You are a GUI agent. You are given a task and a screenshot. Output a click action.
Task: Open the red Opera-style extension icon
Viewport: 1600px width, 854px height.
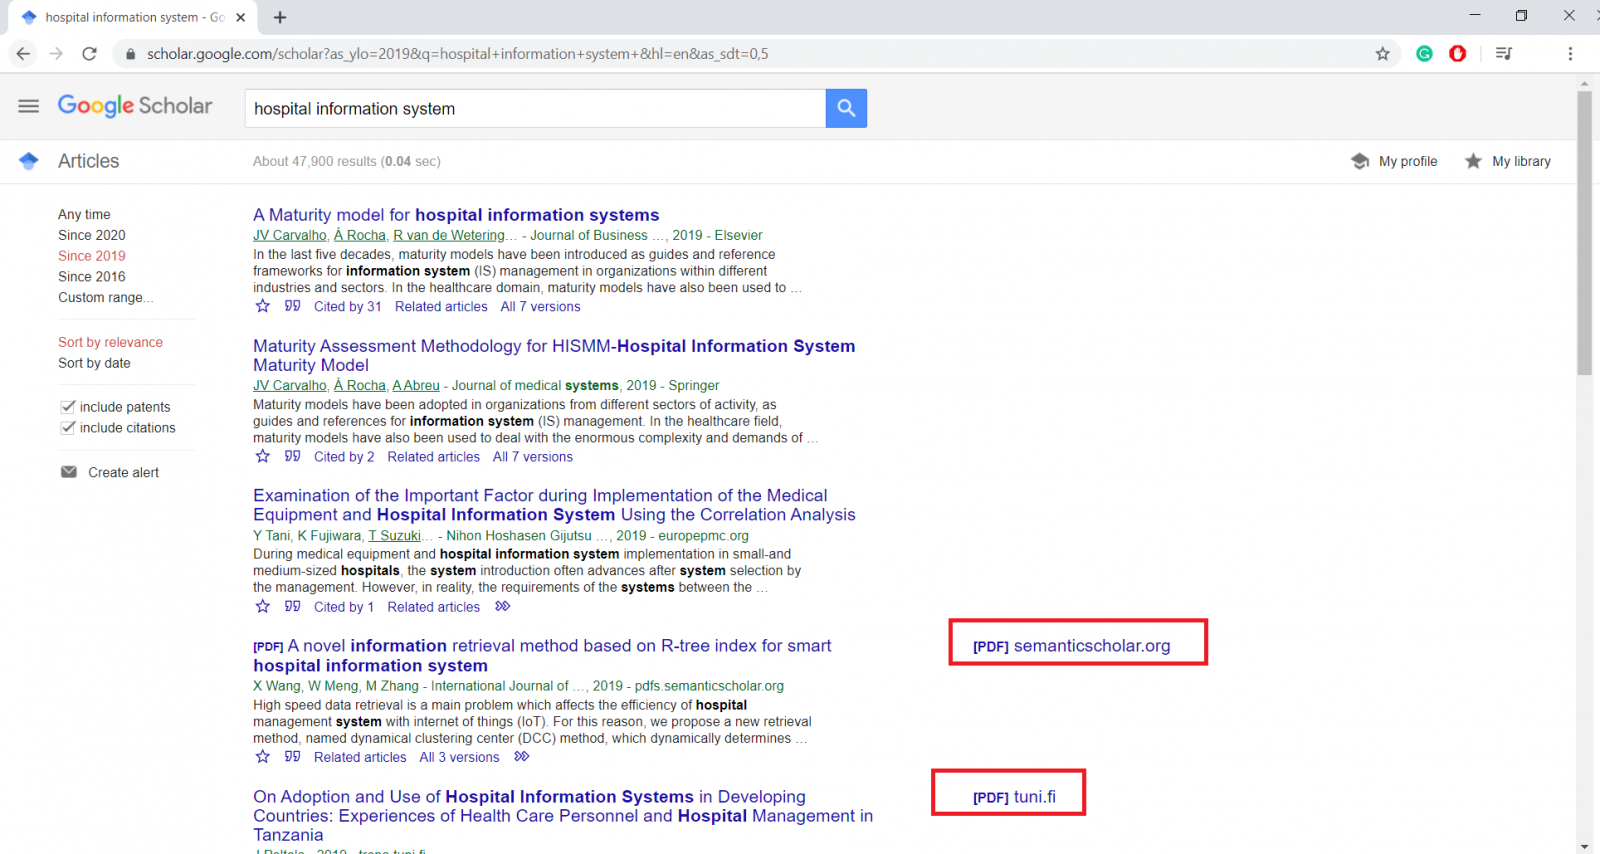pyautogui.click(x=1458, y=54)
